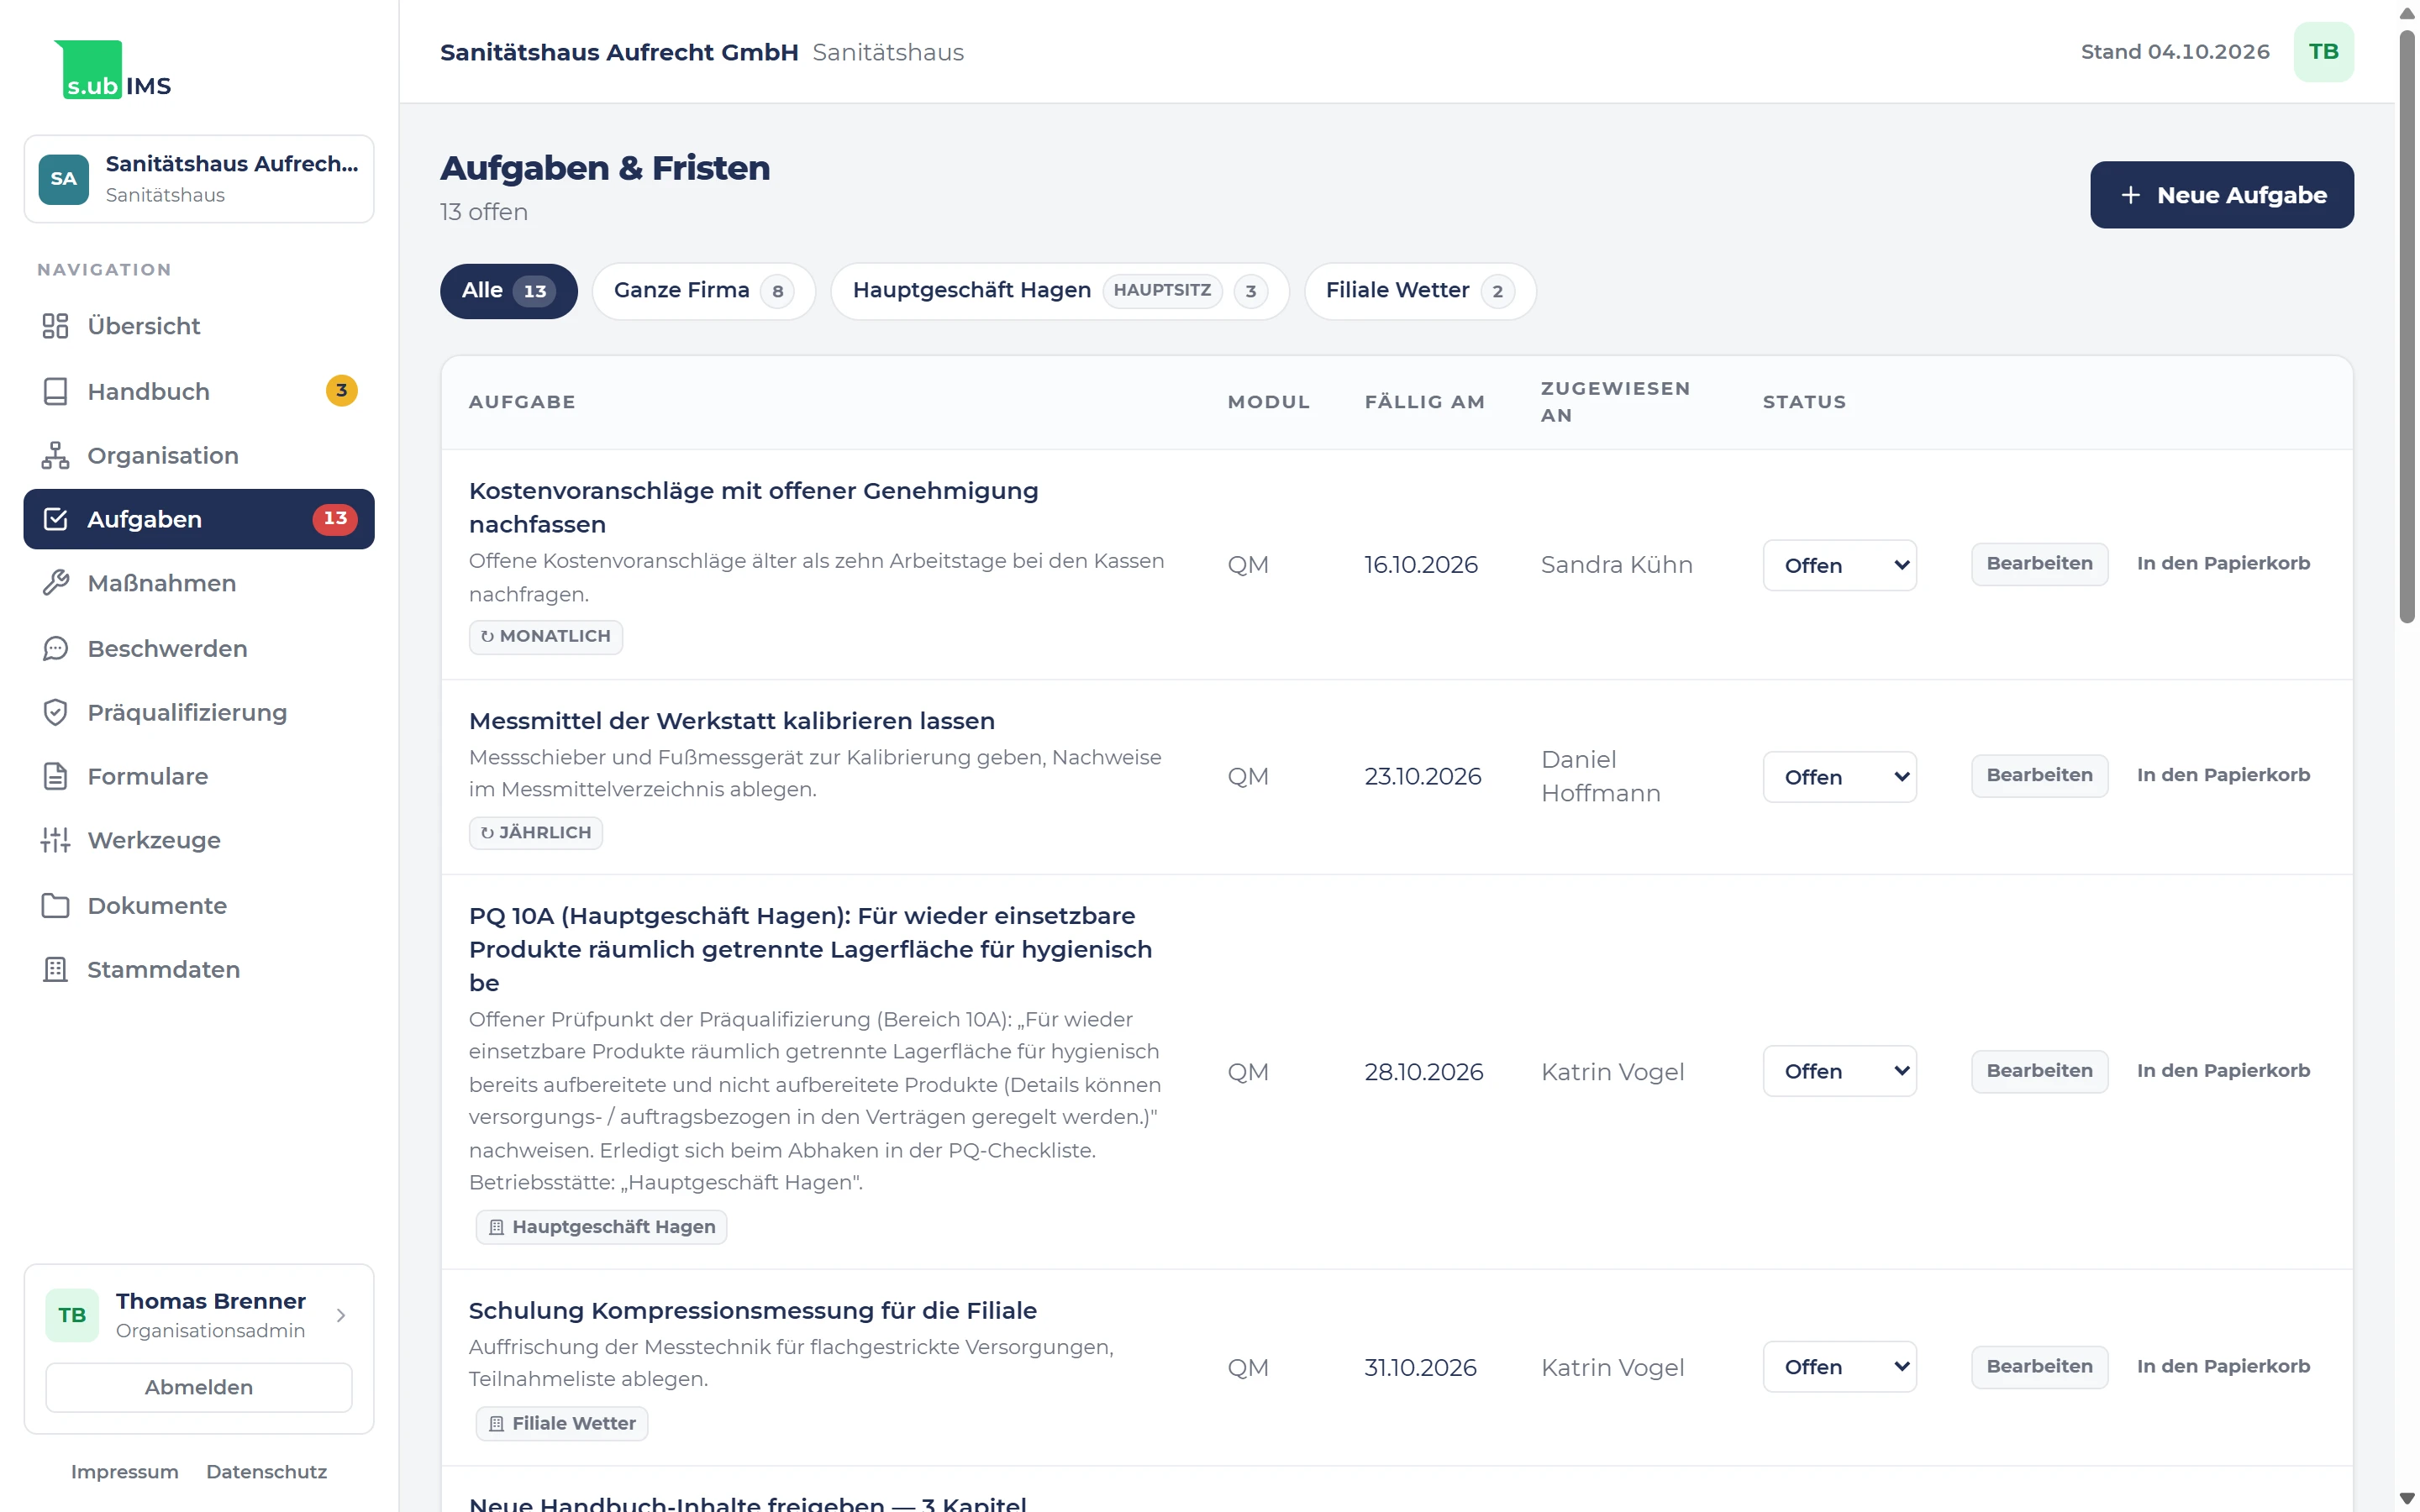The height and width of the screenshot is (1512, 2420).
Task: Click the page vertical scrollbar thumb
Action: 2407,325
